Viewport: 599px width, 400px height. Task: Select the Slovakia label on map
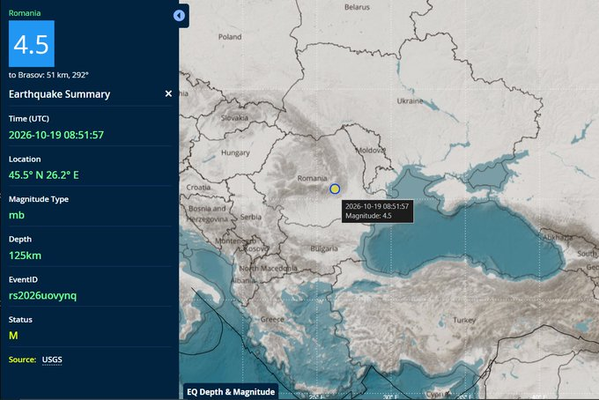(235, 118)
